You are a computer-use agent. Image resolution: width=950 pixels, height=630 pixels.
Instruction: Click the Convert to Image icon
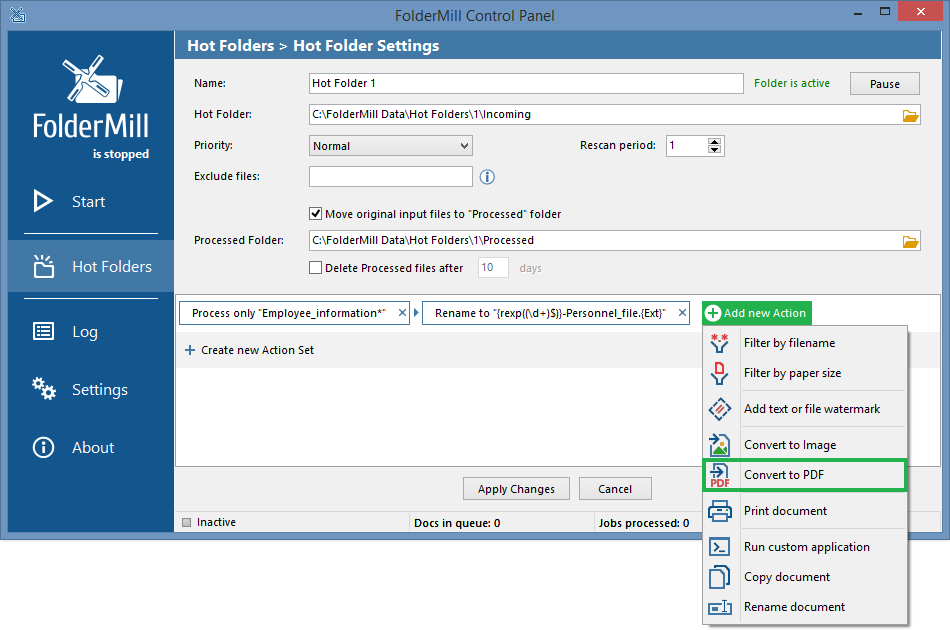(x=719, y=445)
